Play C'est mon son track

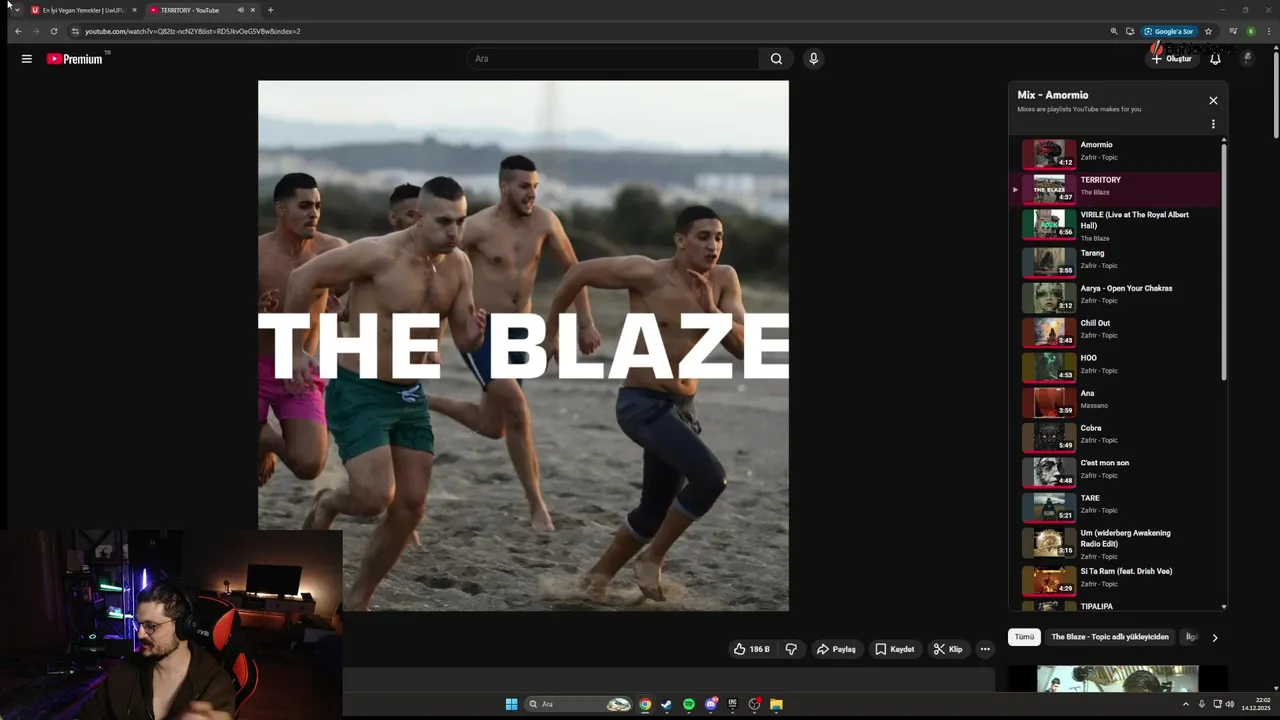[1115, 471]
